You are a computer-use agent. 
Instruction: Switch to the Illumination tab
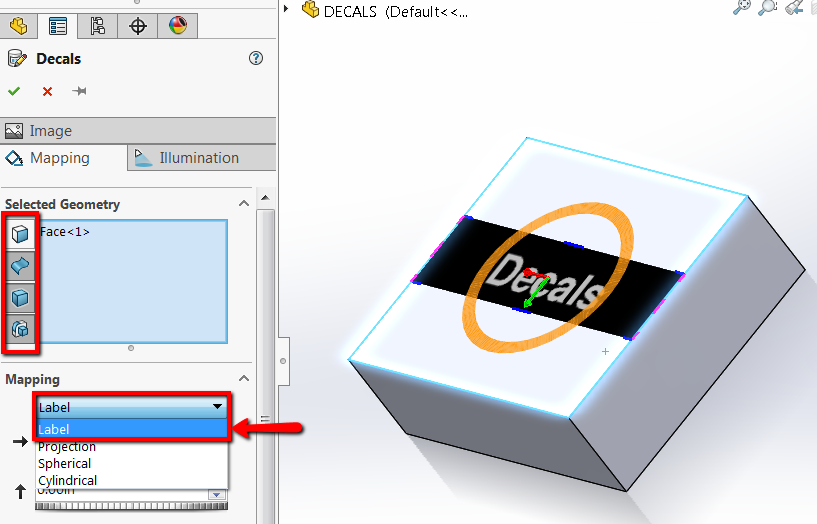point(202,158)
